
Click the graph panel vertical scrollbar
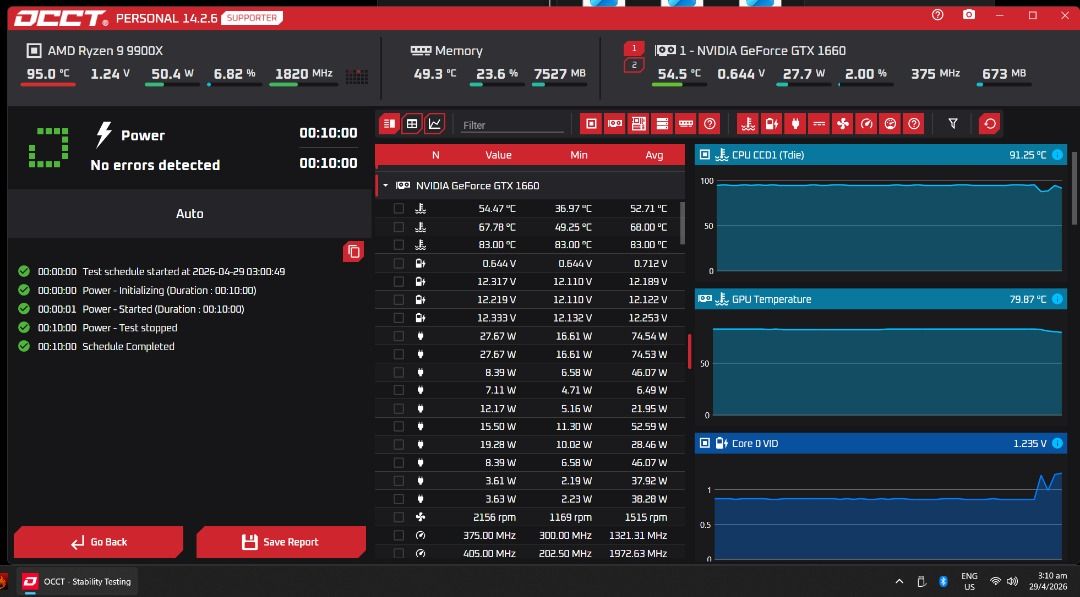click(1073, 187)
